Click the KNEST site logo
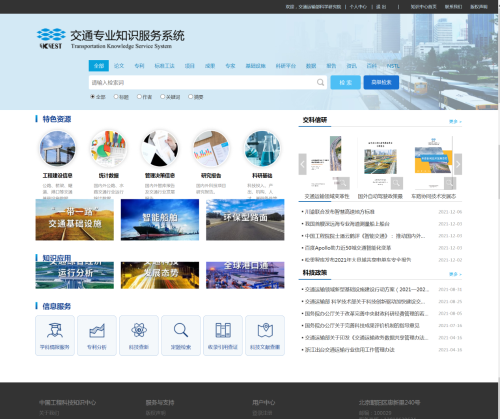The width and height of the screenshot is (500, 419). [x=51, y=39]
